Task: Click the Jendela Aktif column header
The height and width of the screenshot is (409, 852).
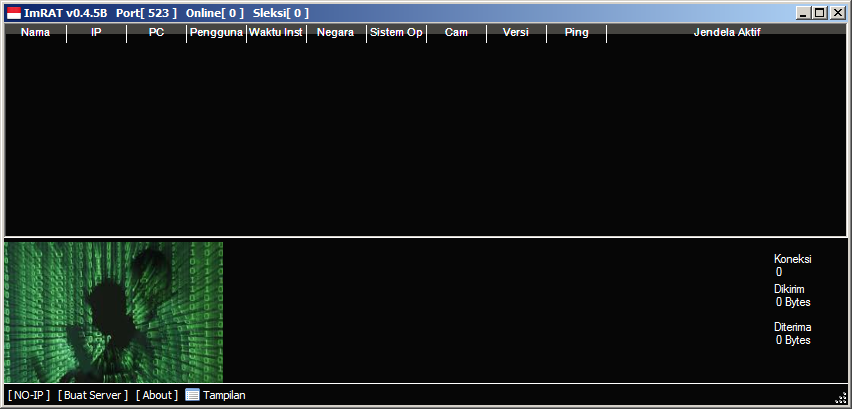Action: 727,33
